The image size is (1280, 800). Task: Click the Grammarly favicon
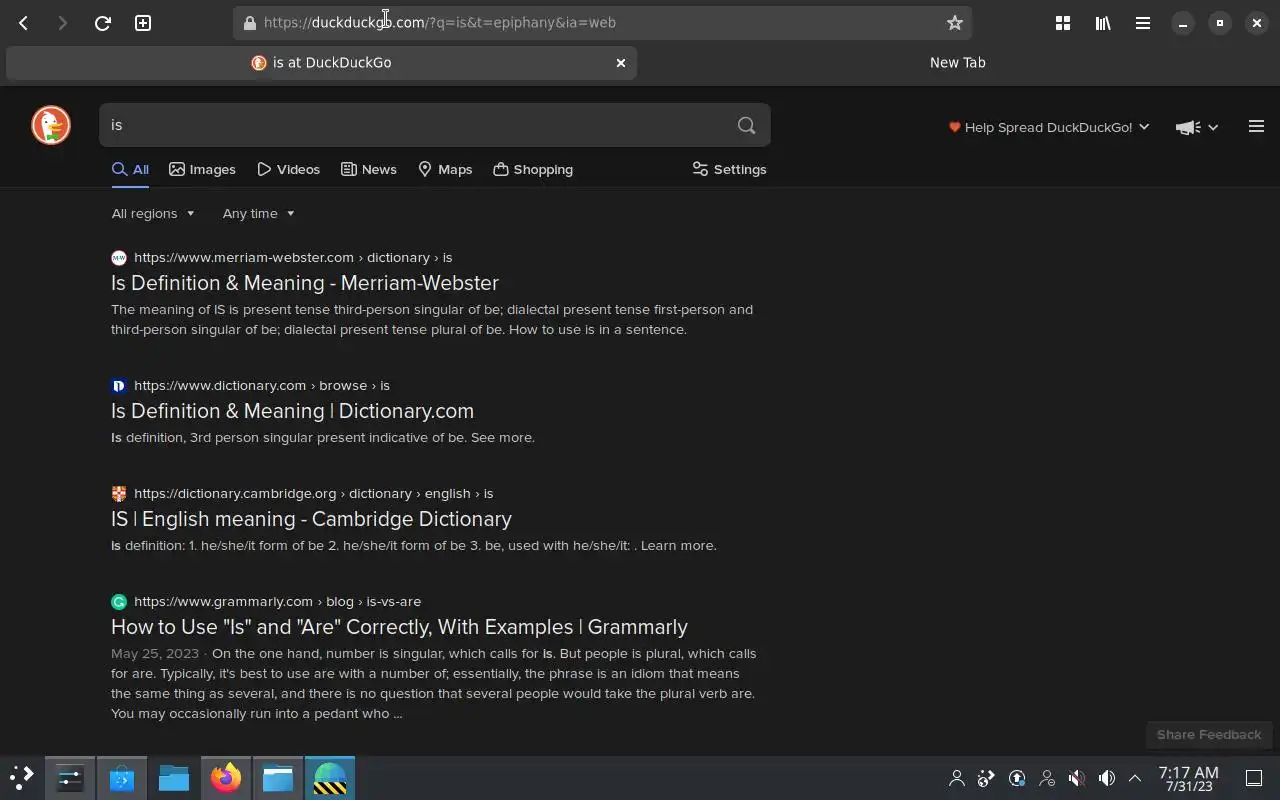click(119, 601)
